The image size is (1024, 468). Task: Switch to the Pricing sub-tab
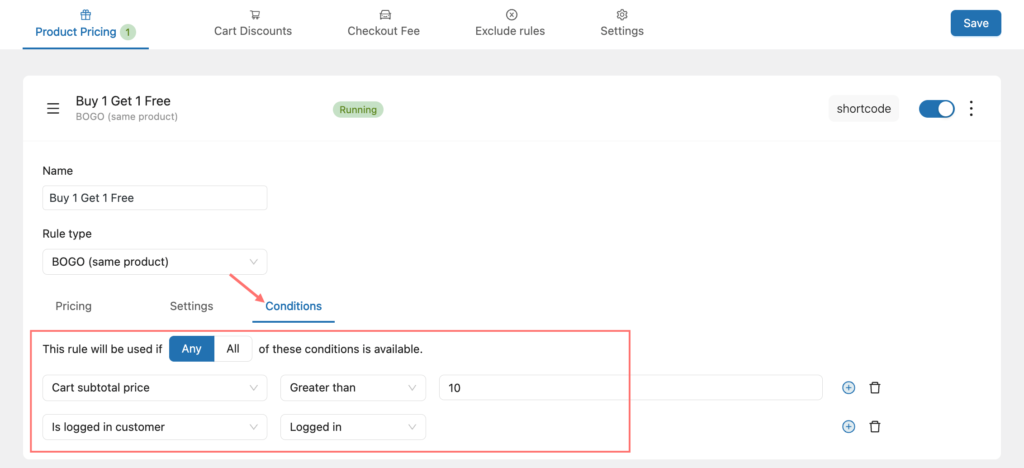coord(73,305)
